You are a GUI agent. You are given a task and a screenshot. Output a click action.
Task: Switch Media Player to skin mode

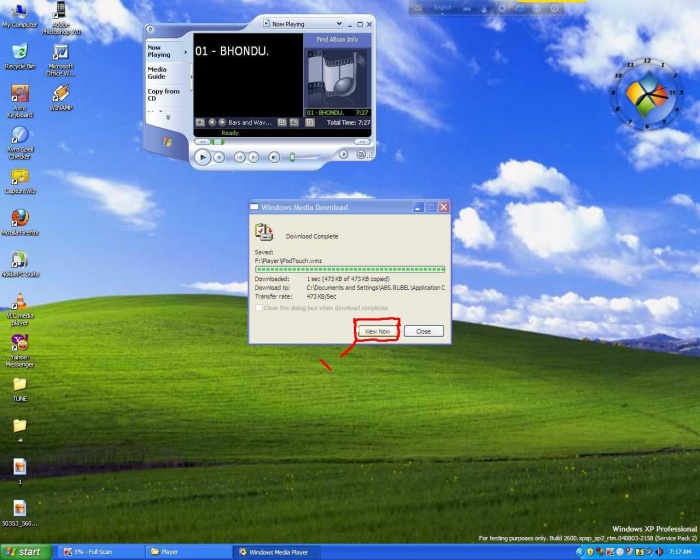tap(361, 155)
